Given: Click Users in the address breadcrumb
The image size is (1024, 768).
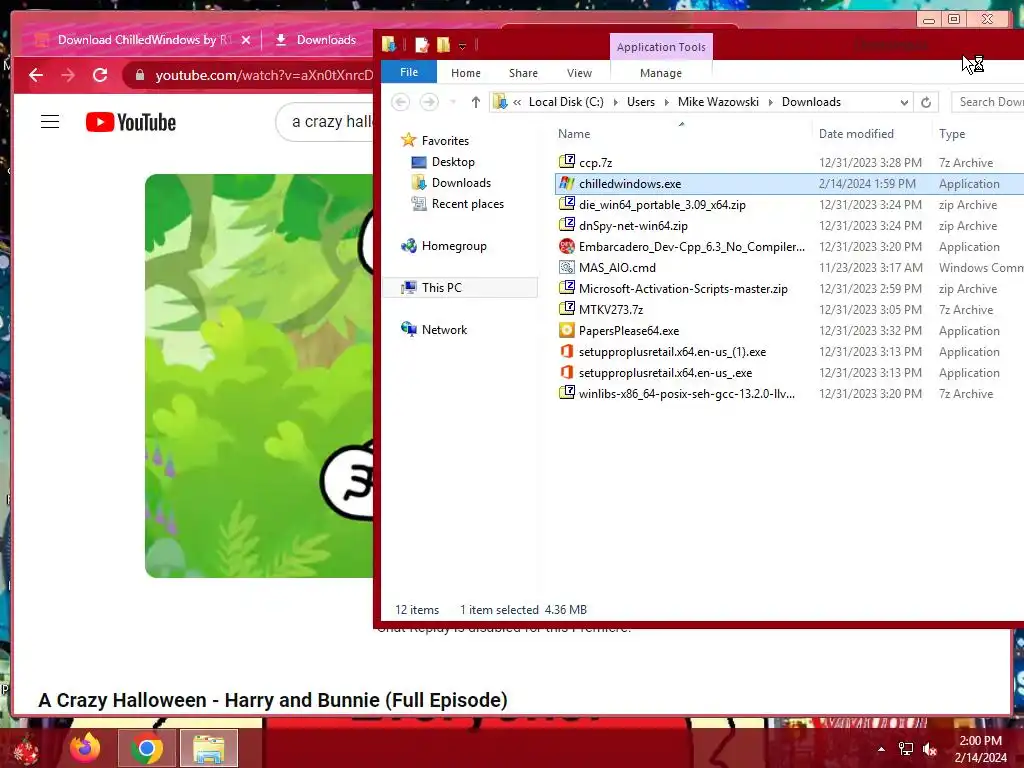Looking at the screenshot, I should (x=641, y=102).
